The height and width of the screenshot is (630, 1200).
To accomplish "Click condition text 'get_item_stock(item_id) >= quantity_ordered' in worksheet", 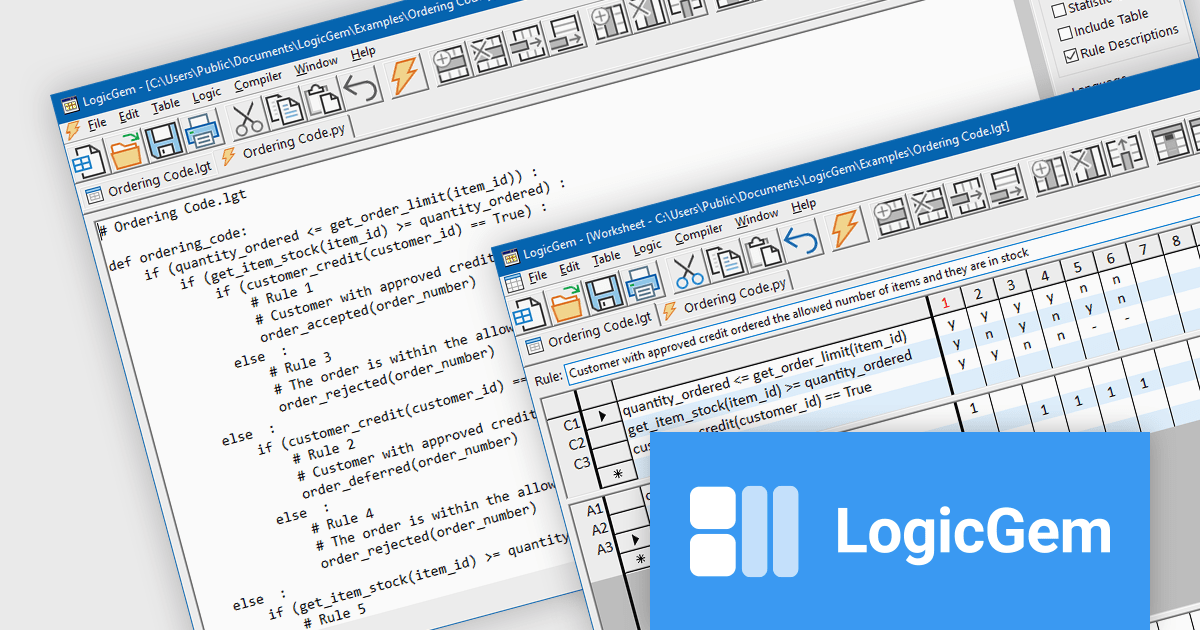I will (x=770, y=394).
